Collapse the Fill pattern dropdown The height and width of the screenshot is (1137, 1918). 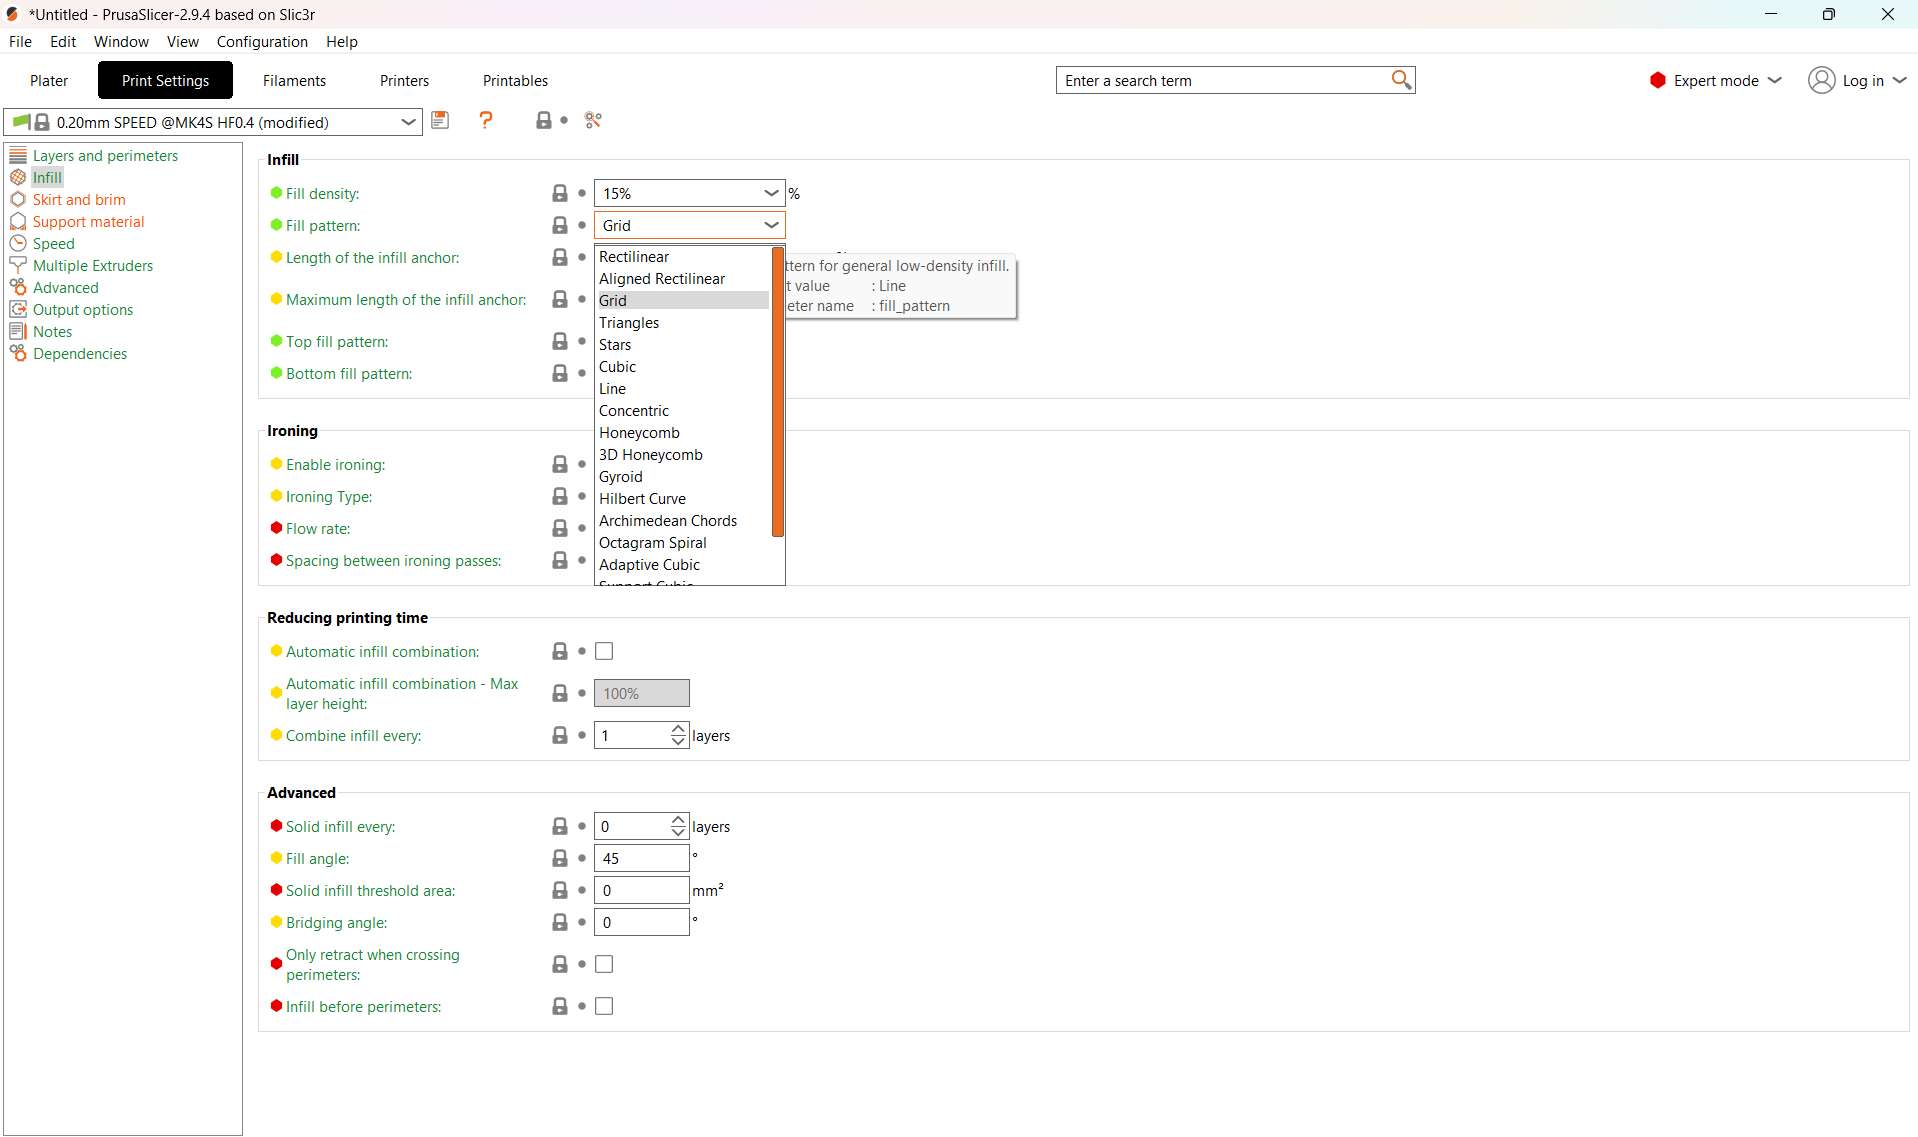[x=771, y=225]
